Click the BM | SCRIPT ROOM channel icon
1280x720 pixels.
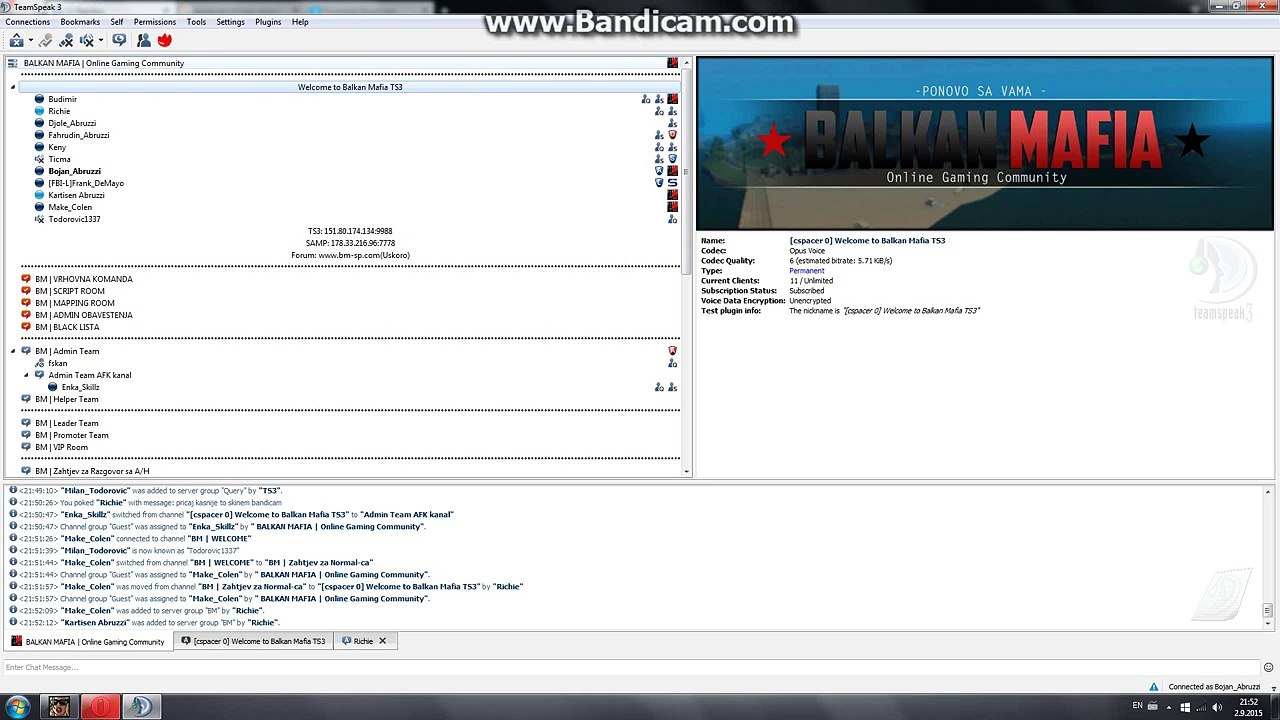point(26,291)
